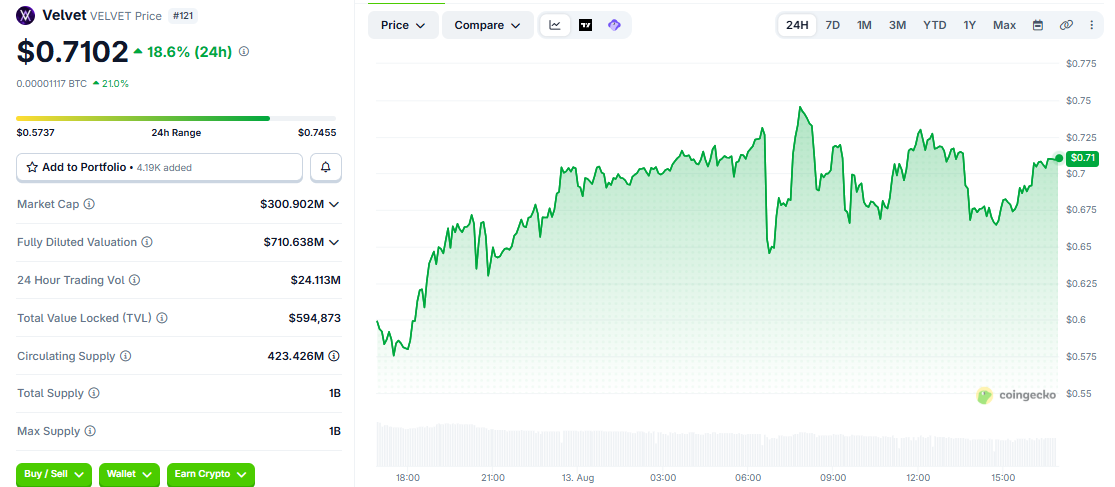Click the bell price alert button

tap(326, 167)
